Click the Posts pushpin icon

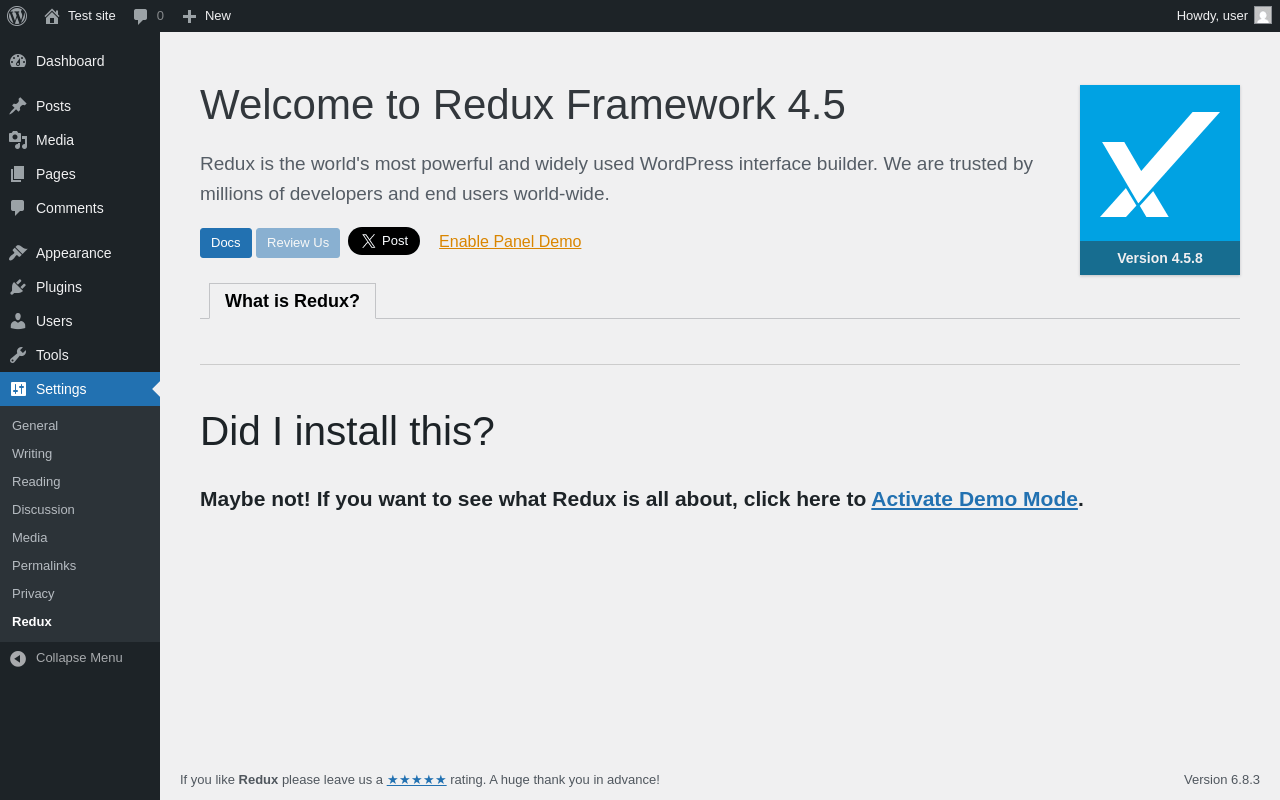pos(18,106)
